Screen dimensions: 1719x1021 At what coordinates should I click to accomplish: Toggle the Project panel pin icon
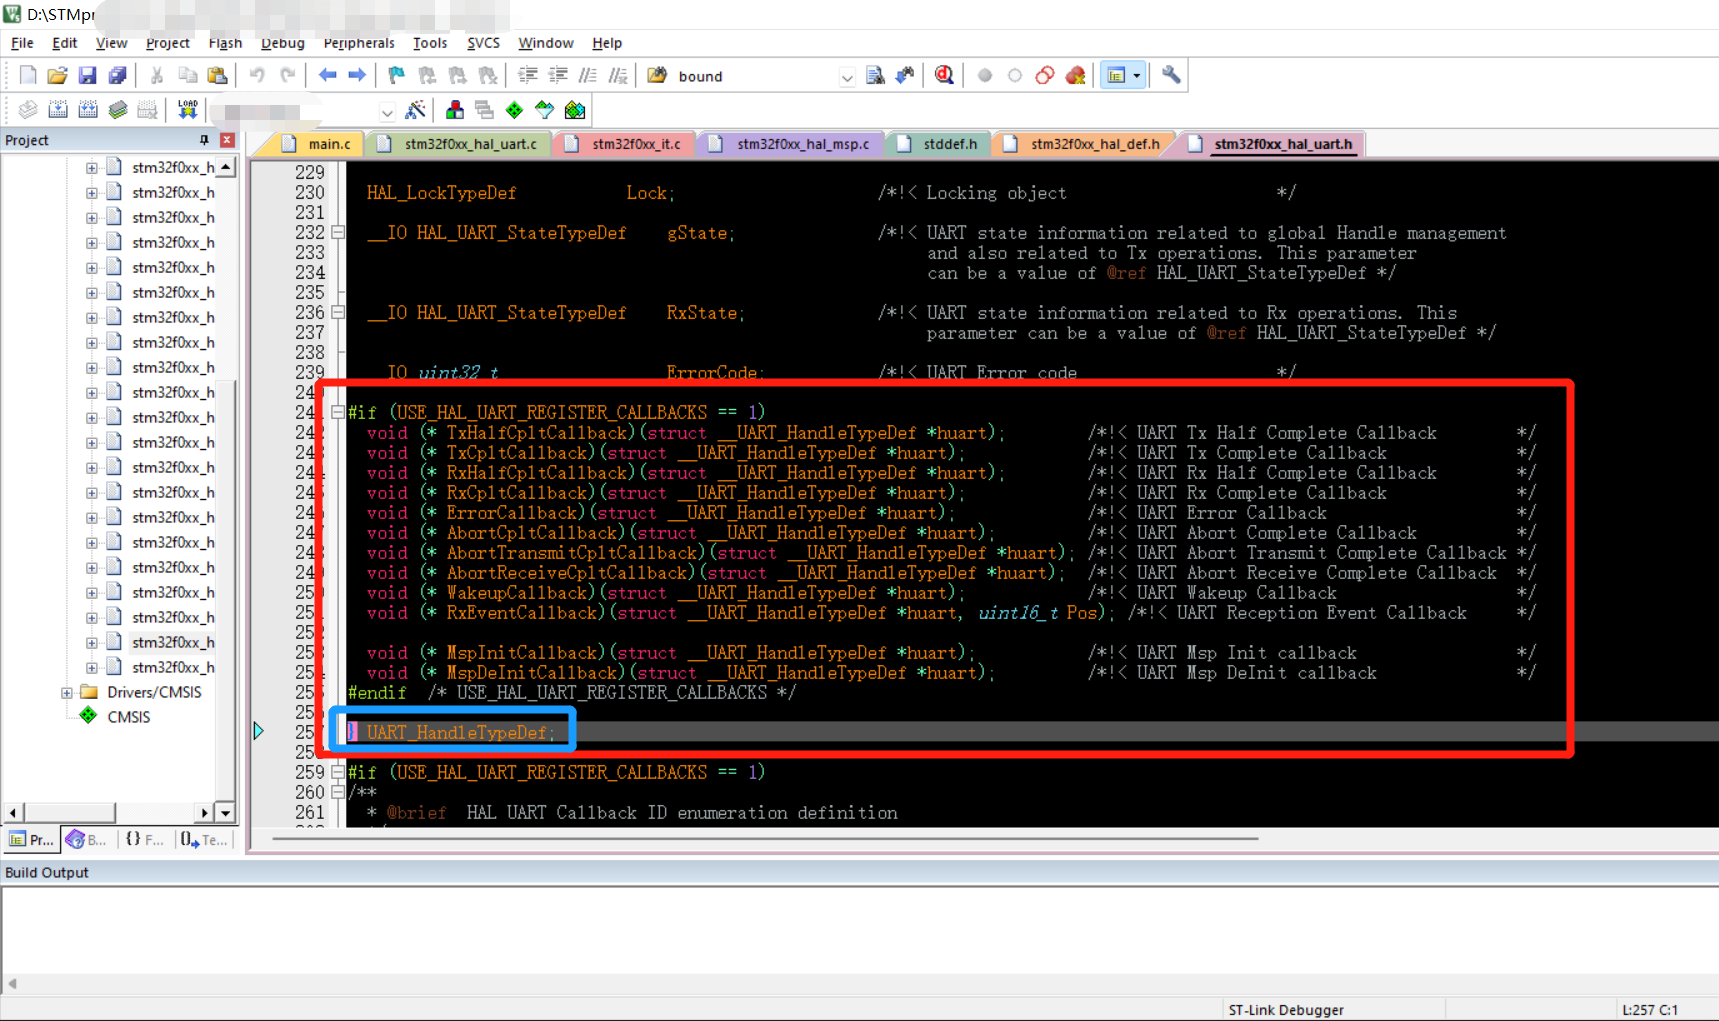[x=204, y=140]
